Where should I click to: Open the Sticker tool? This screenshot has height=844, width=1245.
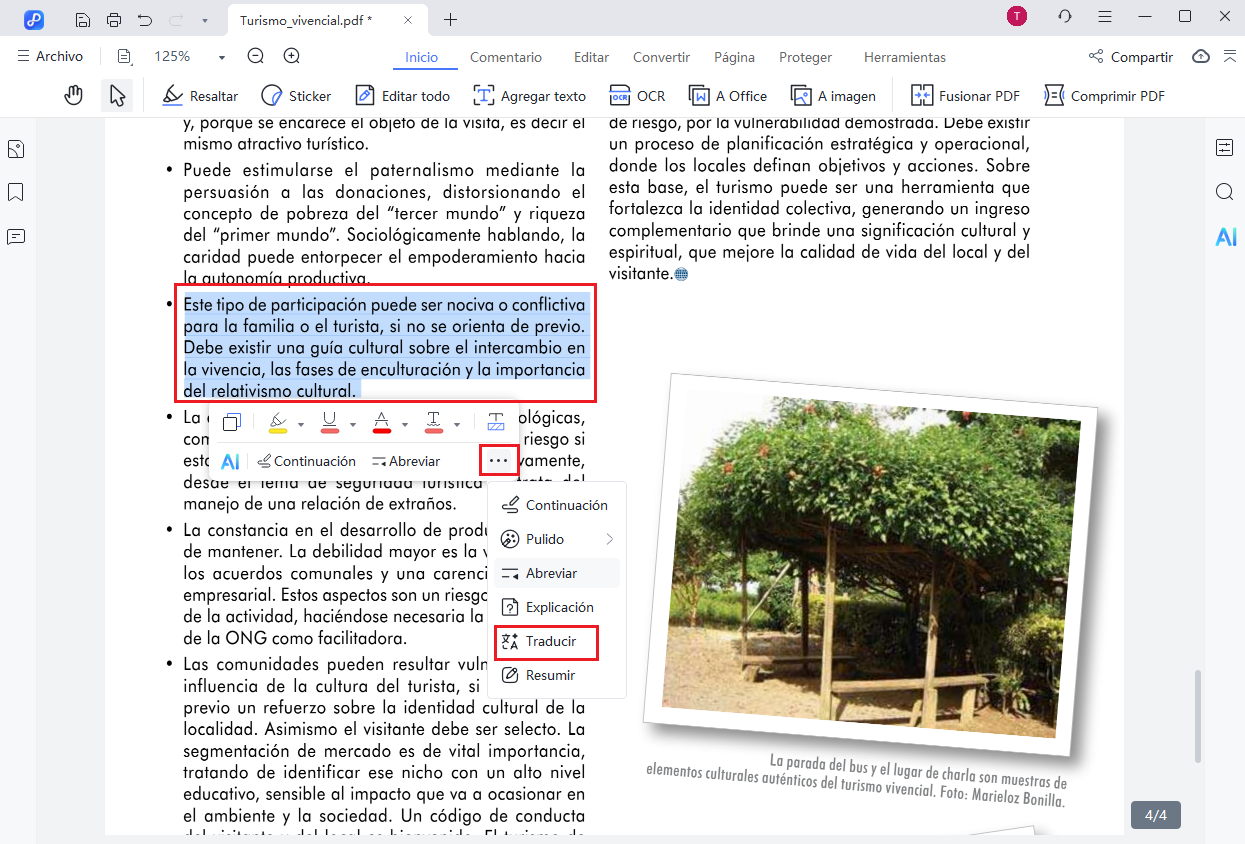point(296,95)
